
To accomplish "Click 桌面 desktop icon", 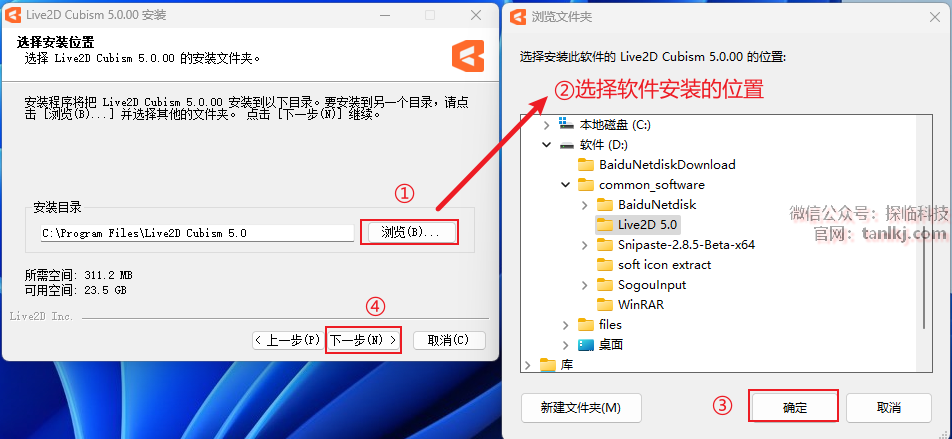I will tap(585, 345).
